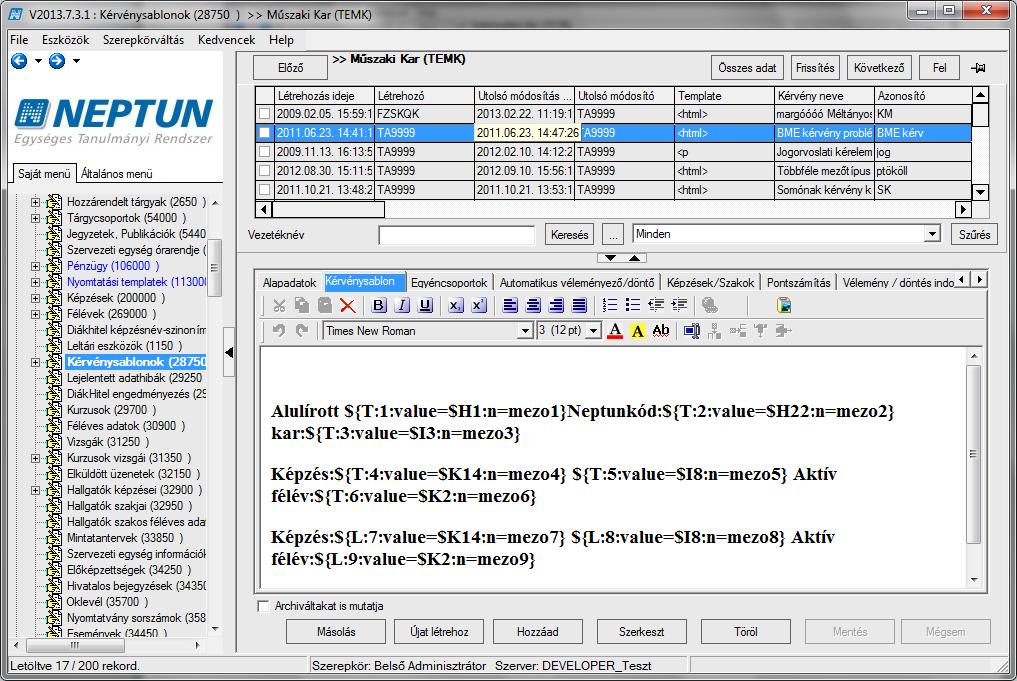Expand Pénzügy (106000) tree node
The width and height of the screenshot is (1017, 681).
tap(36, 267)
